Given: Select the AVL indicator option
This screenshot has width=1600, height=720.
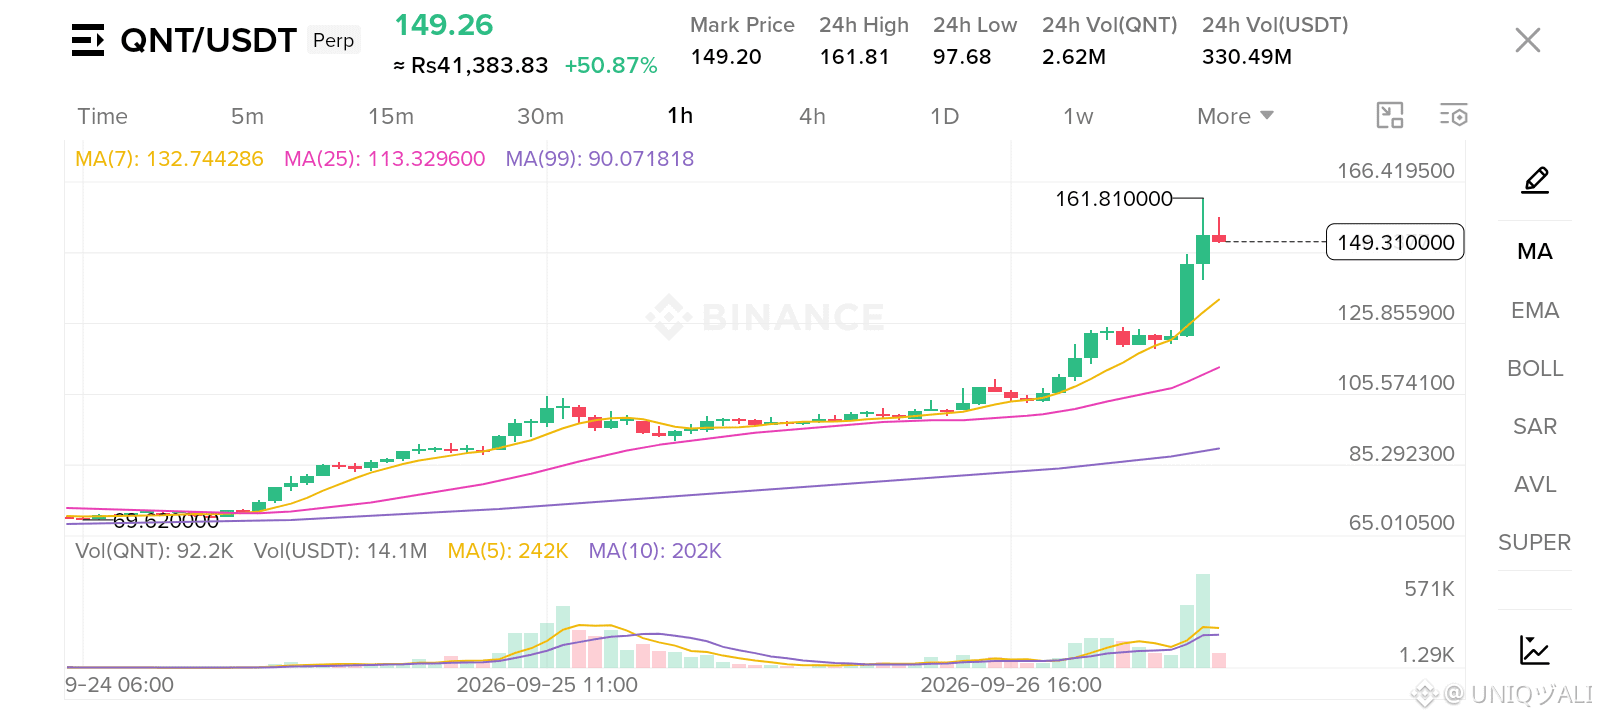Looking at the screenshot, I should pos(1535,484).
